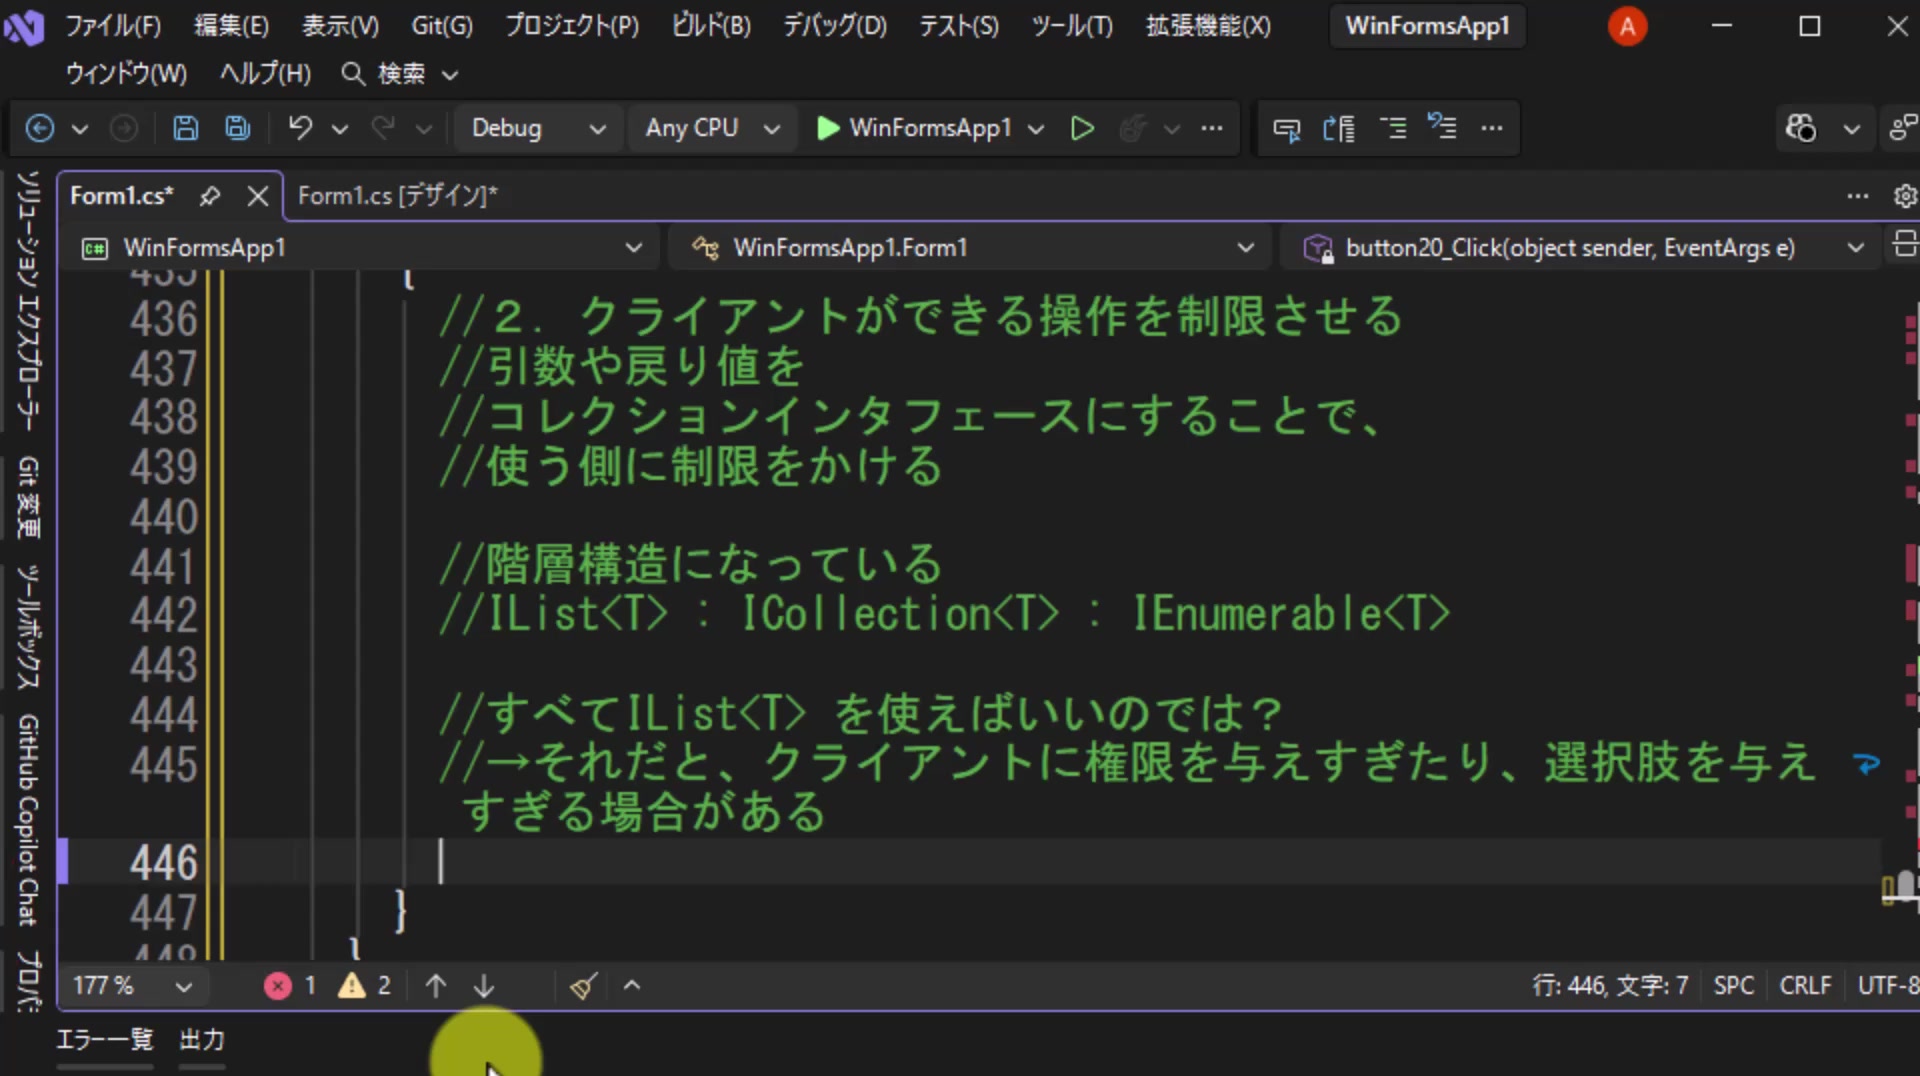Image resolution: width=1920 pixels, height=1076 pixels.
Task: Click the Save file icon
Action: click(x=185, y=128)
